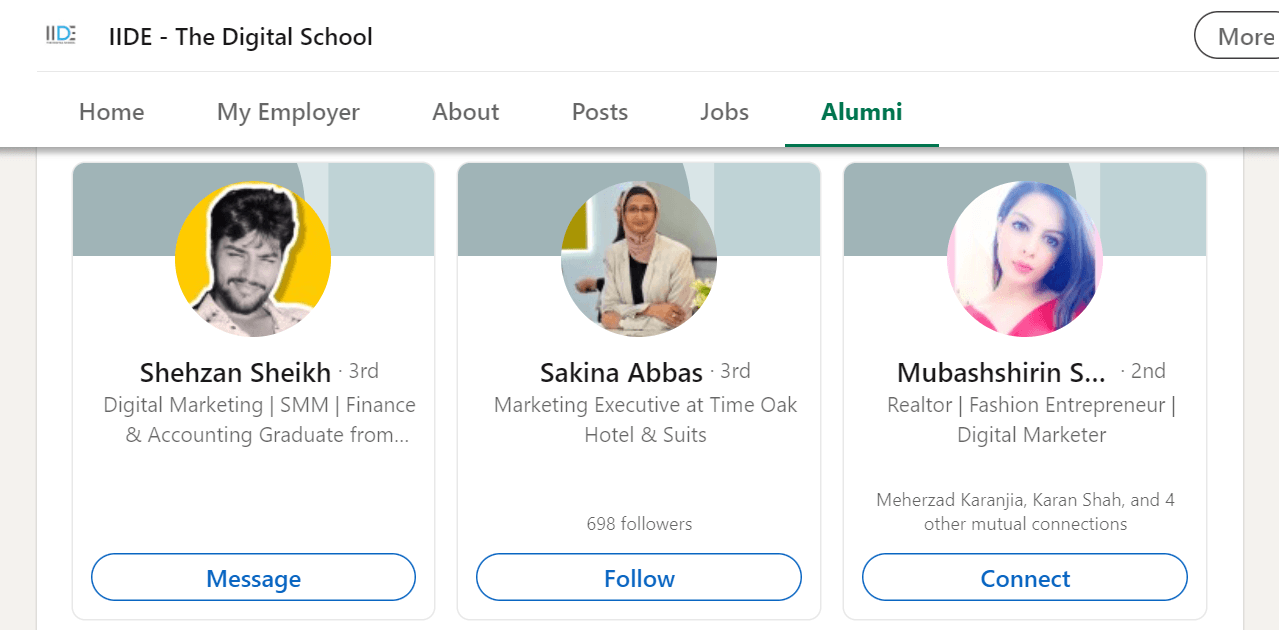The image size is (1279, 630).
Task: Open Mubashshirin's profile photo
Action: click(1024, 259)
